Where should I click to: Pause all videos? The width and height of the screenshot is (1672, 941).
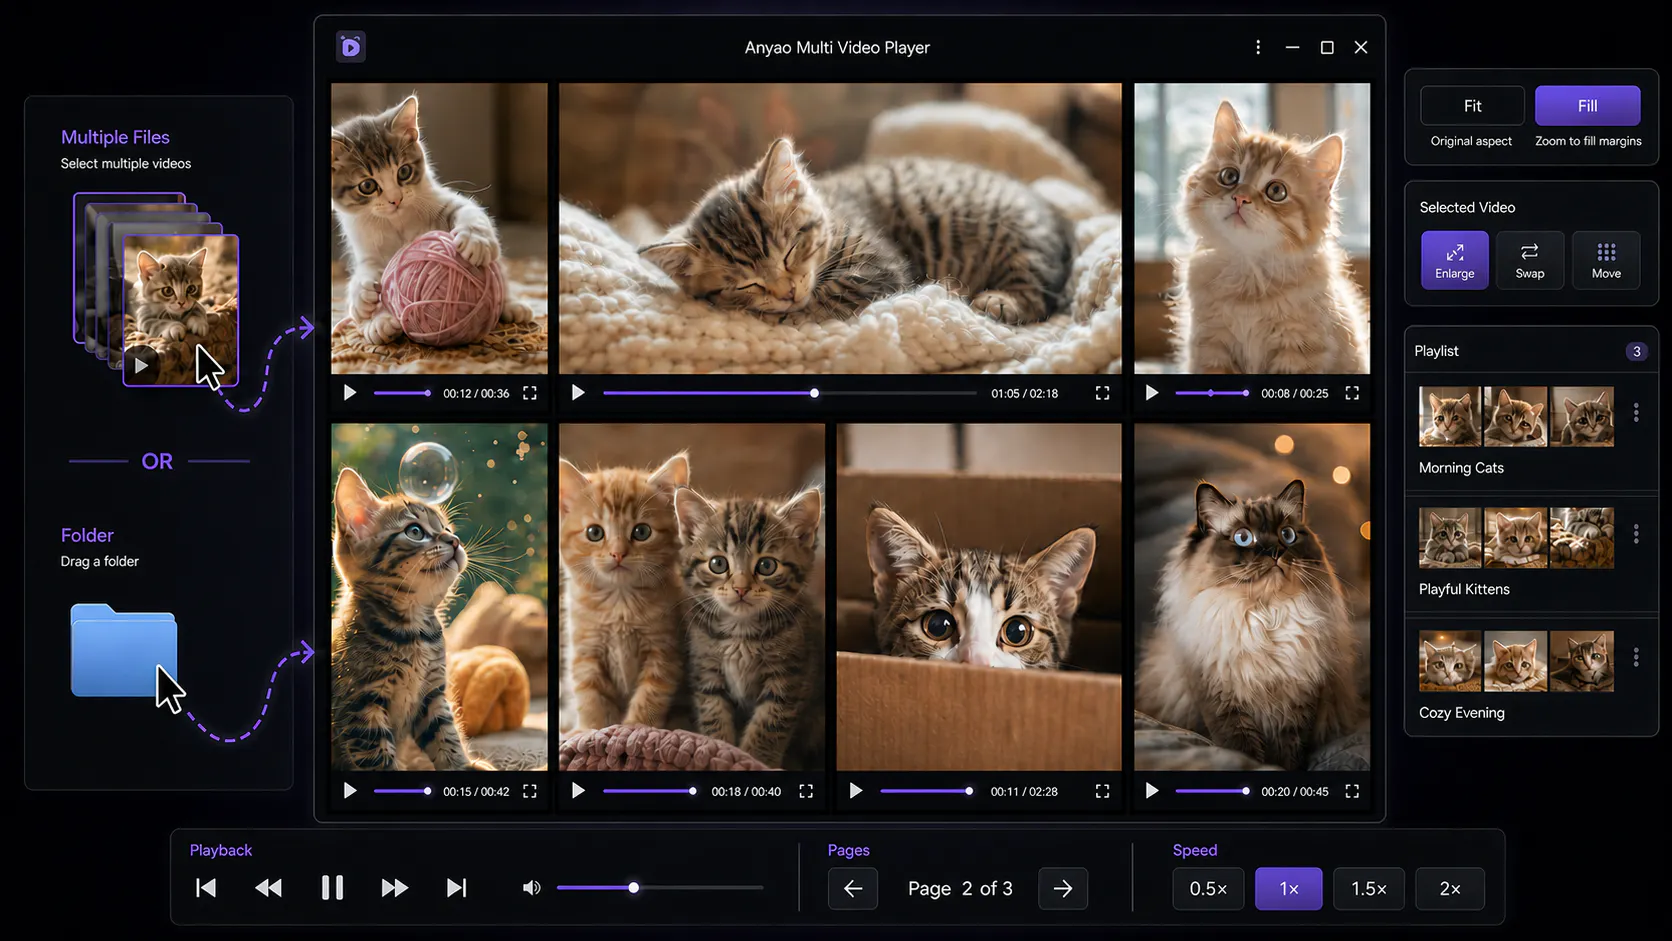pos(332,888)
